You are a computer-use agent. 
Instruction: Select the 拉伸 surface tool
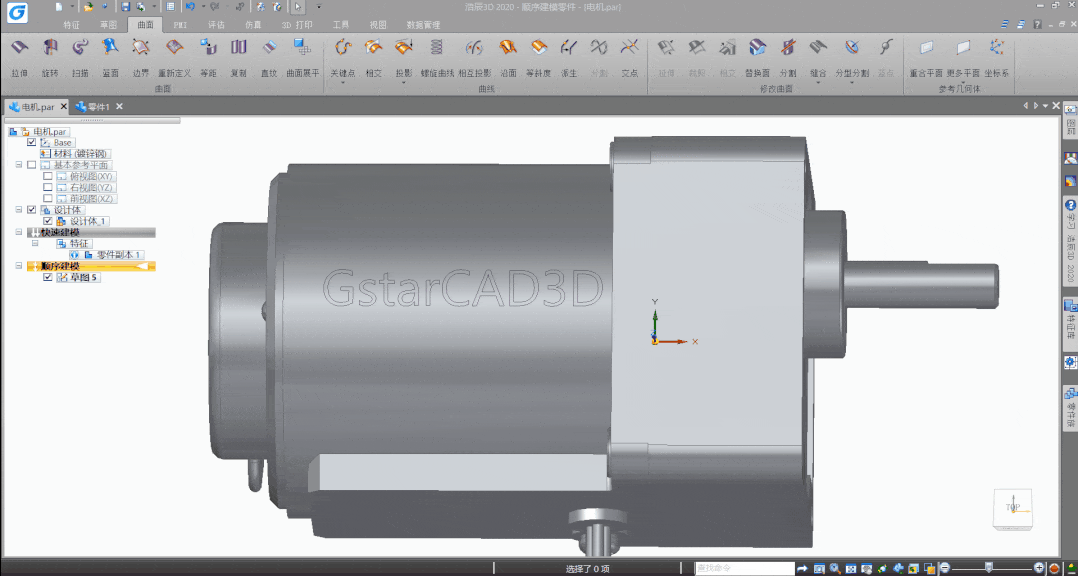coord(19,57)
